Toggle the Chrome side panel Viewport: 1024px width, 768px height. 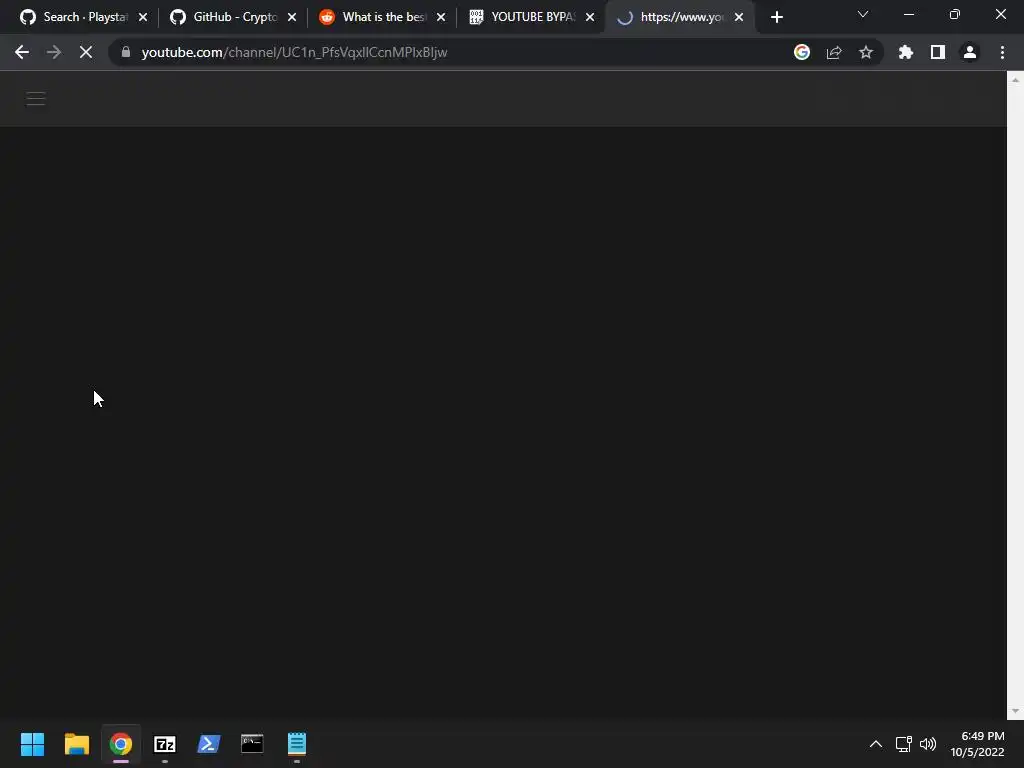[938, 52]
